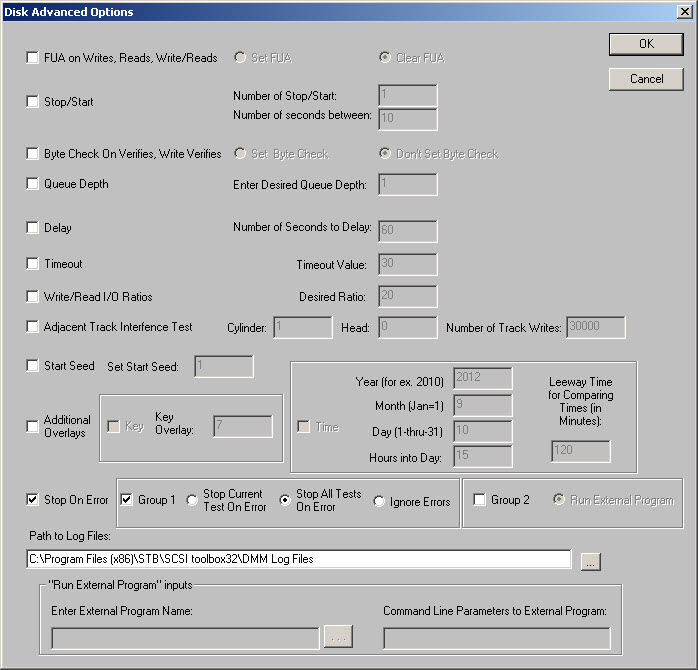Click the Set Start Seed field
Screen dimensions: 698x670
[x=224, y=366]
